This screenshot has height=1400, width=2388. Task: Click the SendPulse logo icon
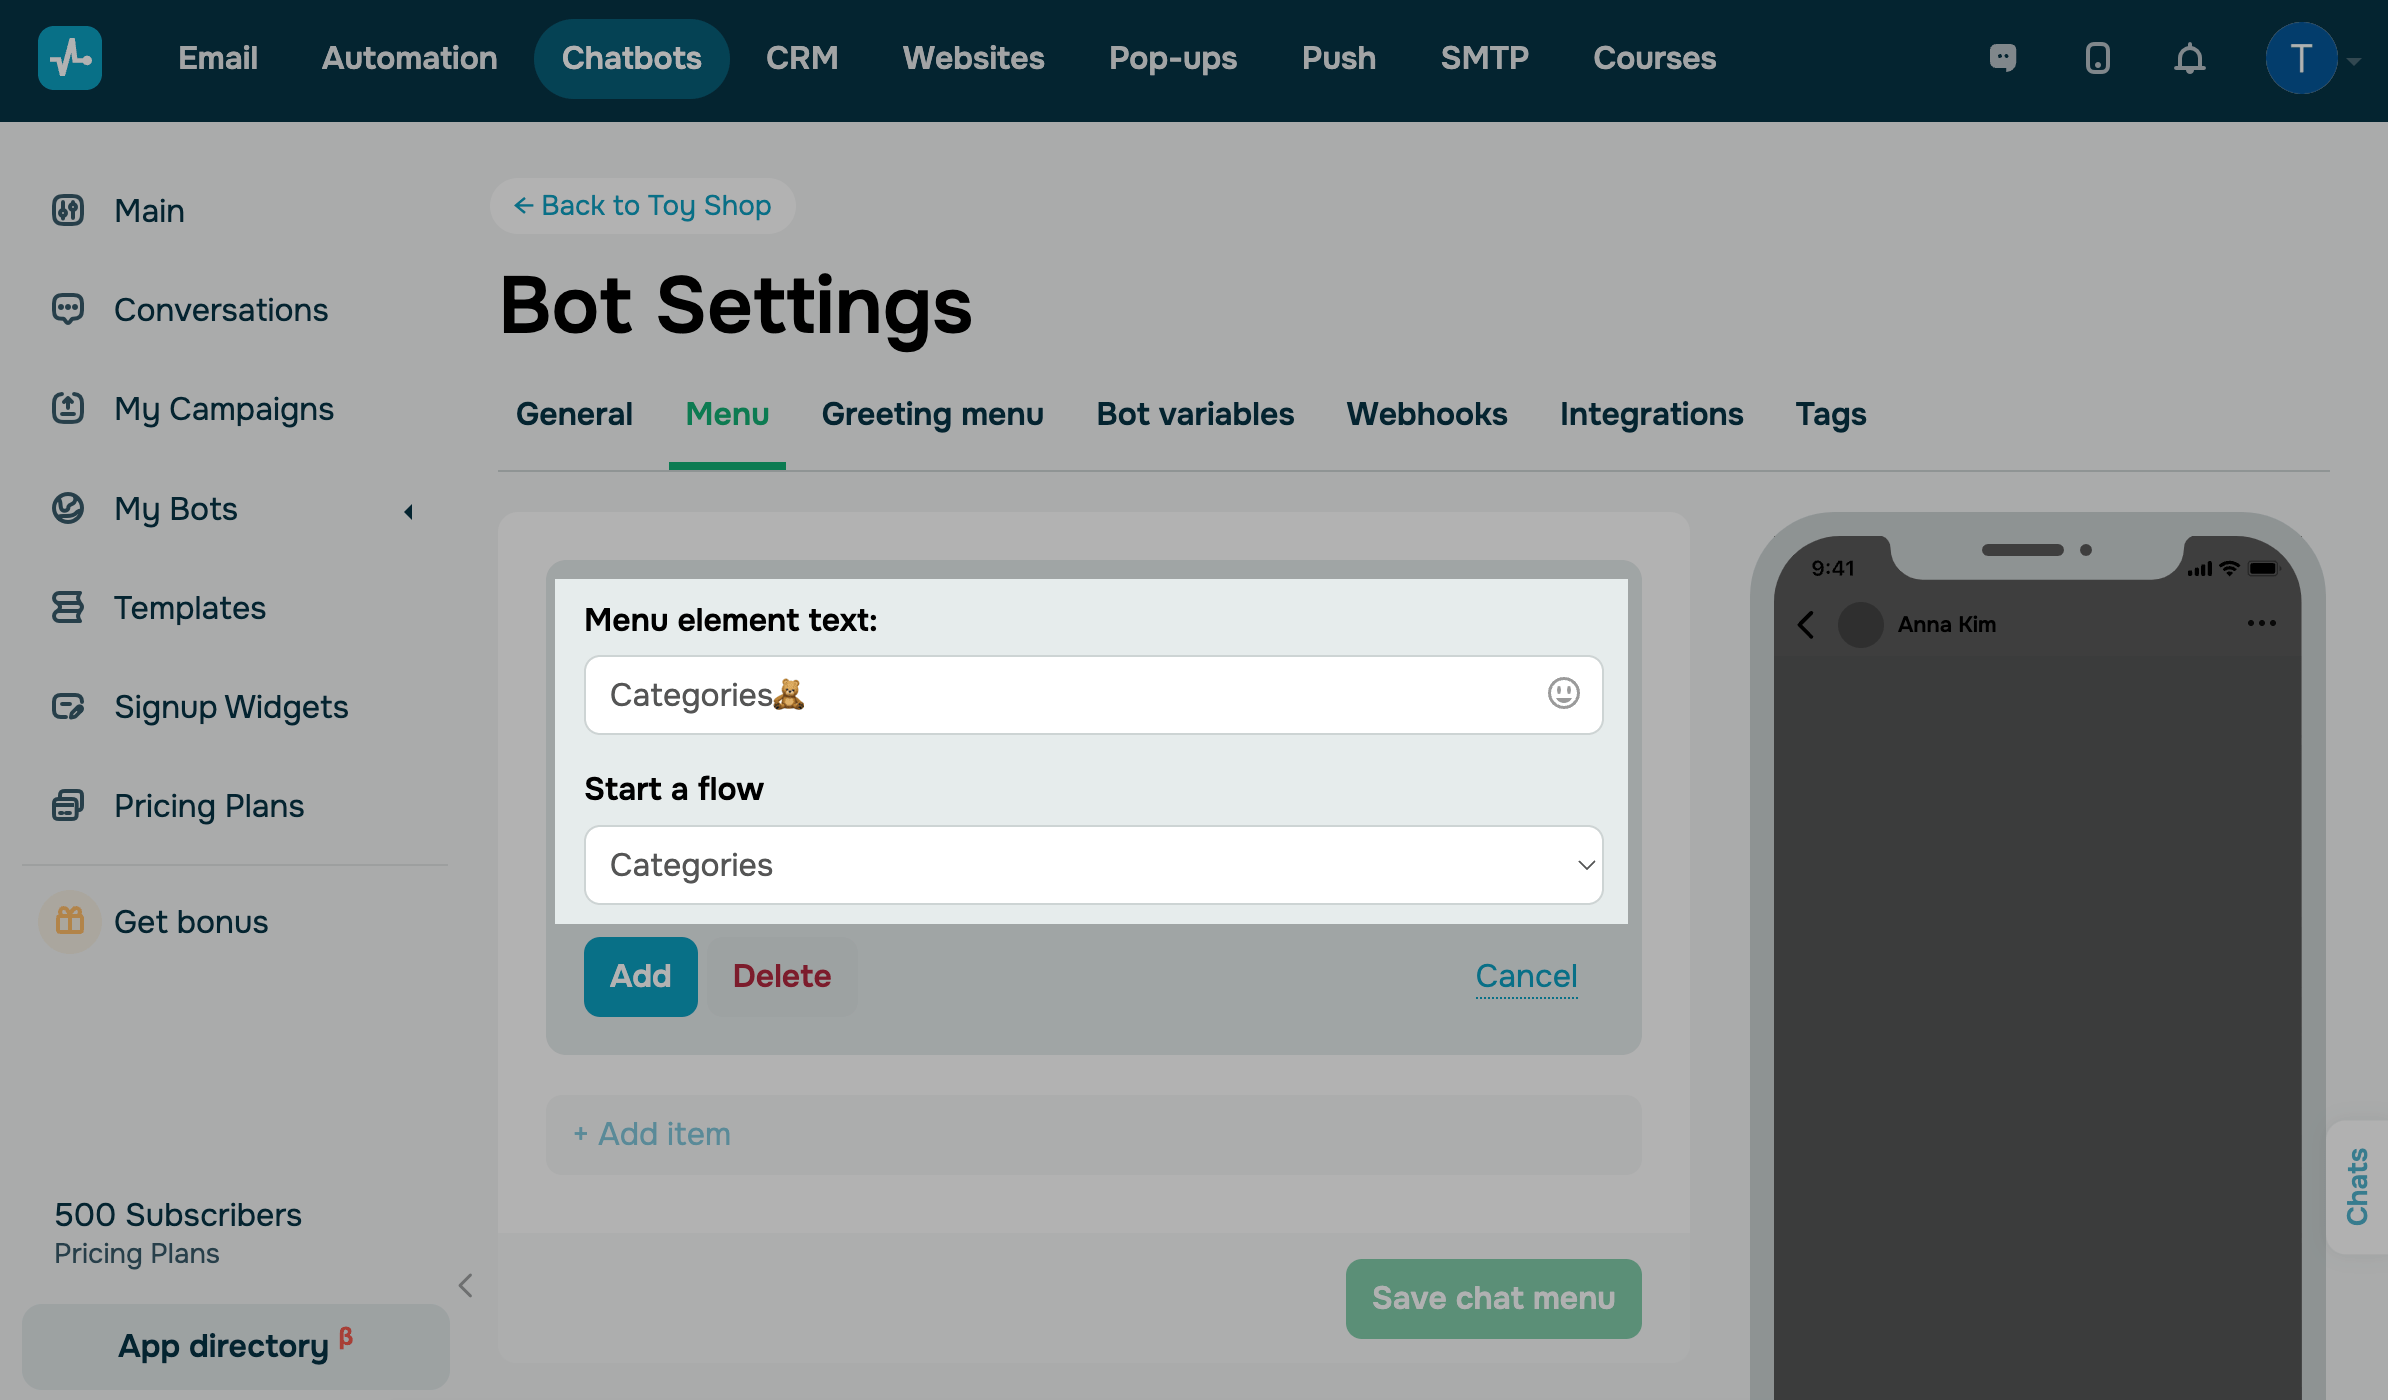coord(69,58)
